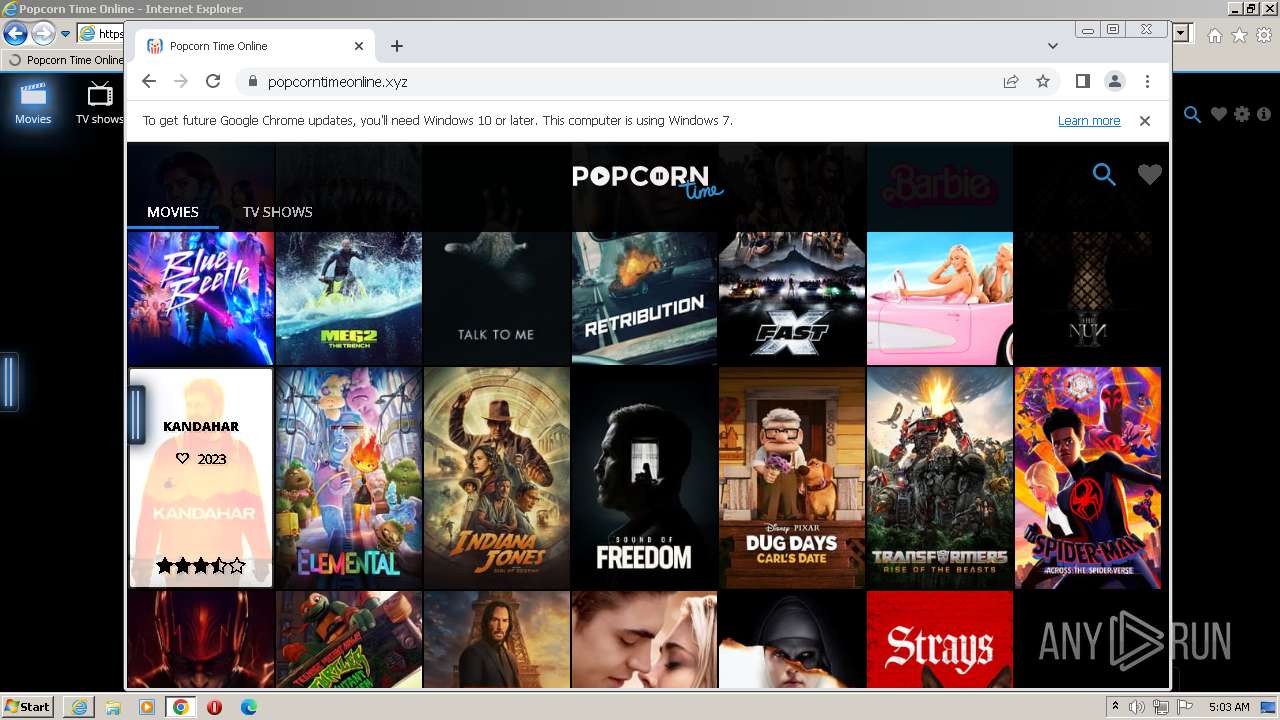Open the Meg 2 The Trench poster

pos(349,298)
